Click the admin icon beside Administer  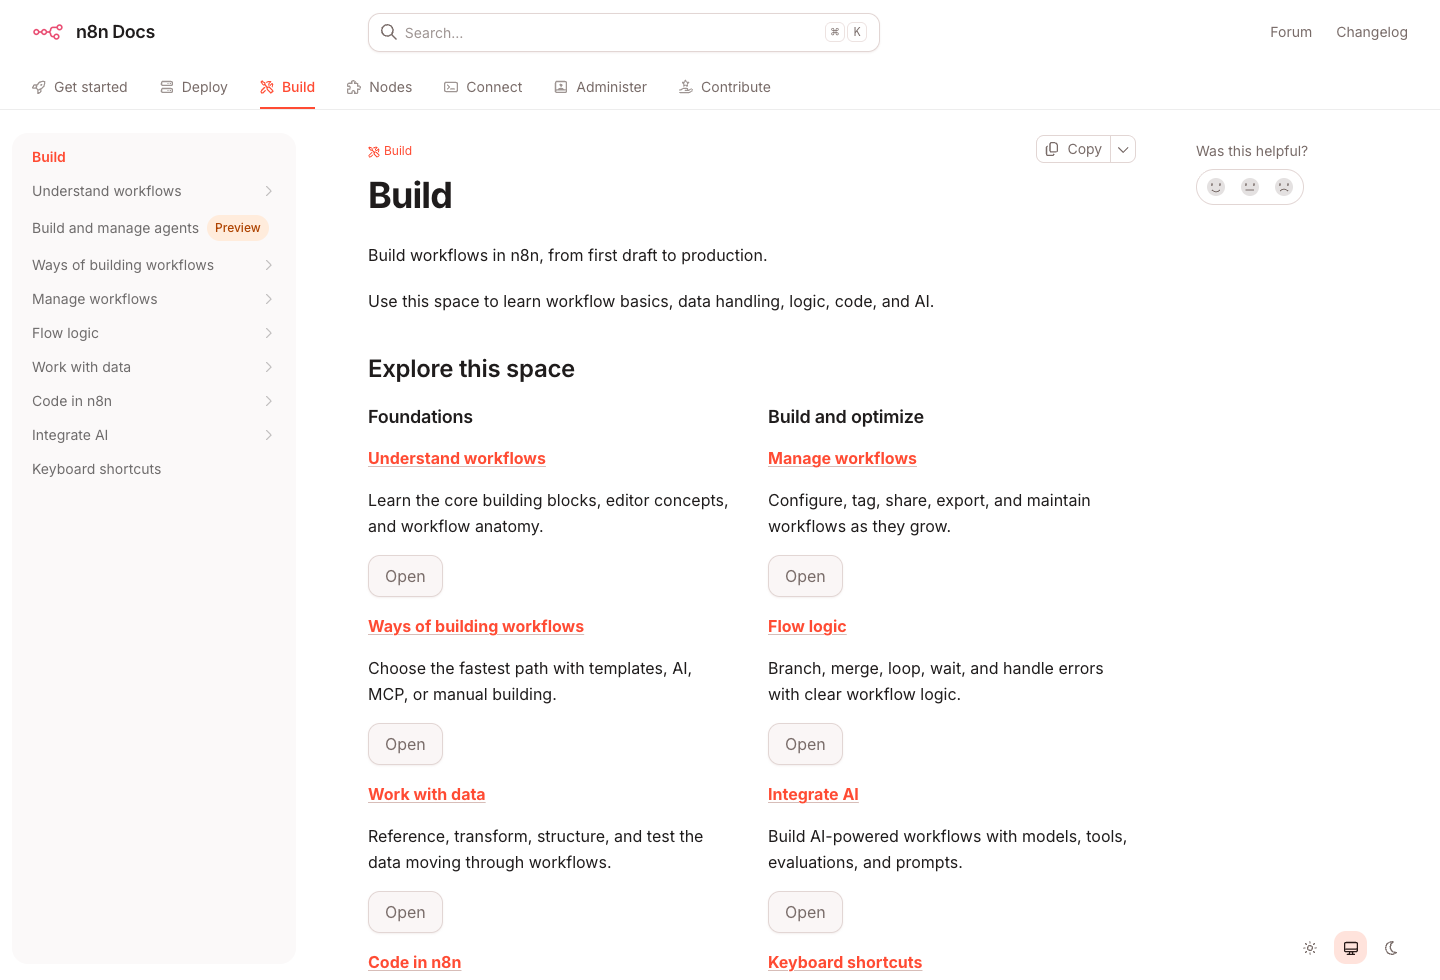[x=561, y=87]
